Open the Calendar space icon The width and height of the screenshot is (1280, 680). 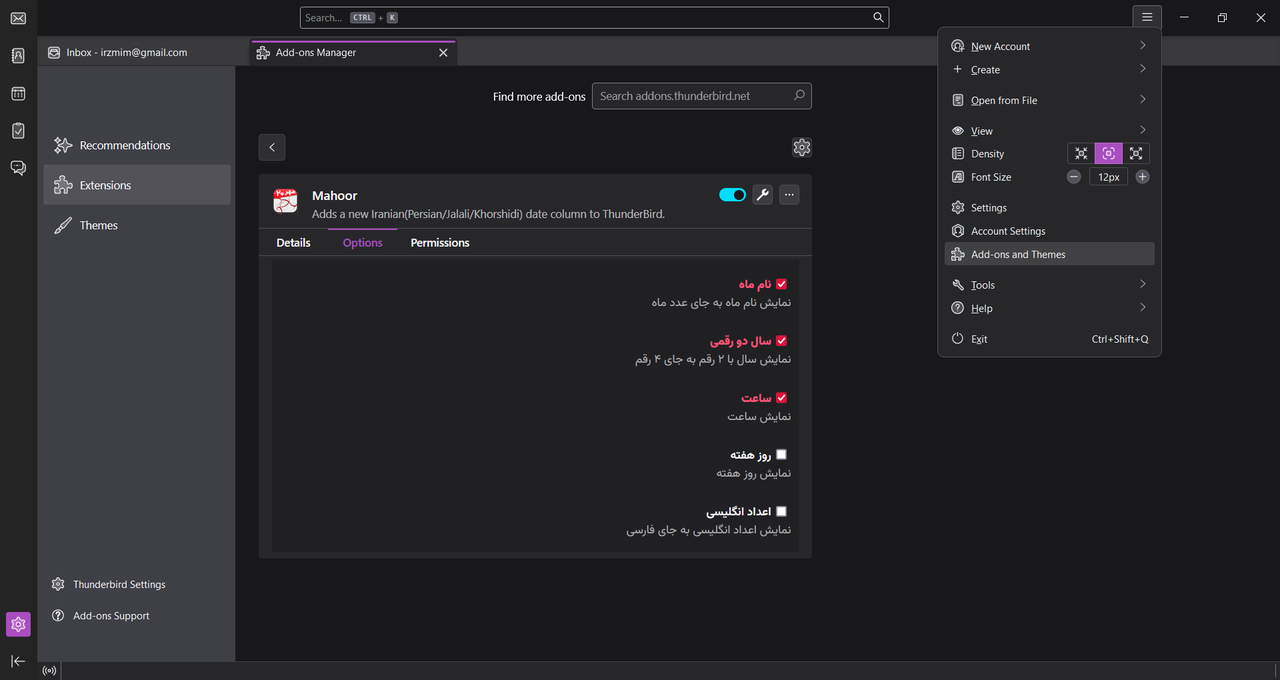pos(18,94)
